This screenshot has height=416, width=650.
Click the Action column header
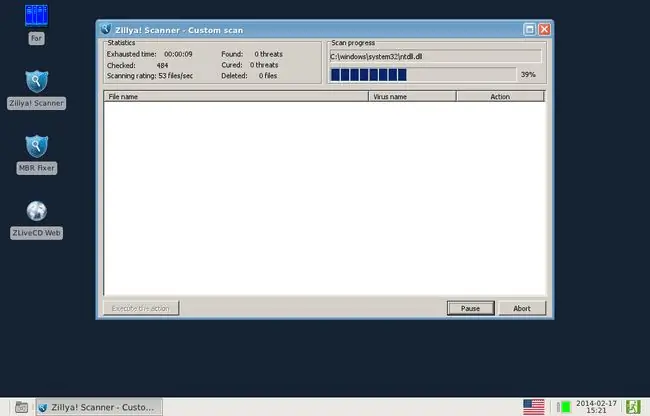click(x=500, y=97)
